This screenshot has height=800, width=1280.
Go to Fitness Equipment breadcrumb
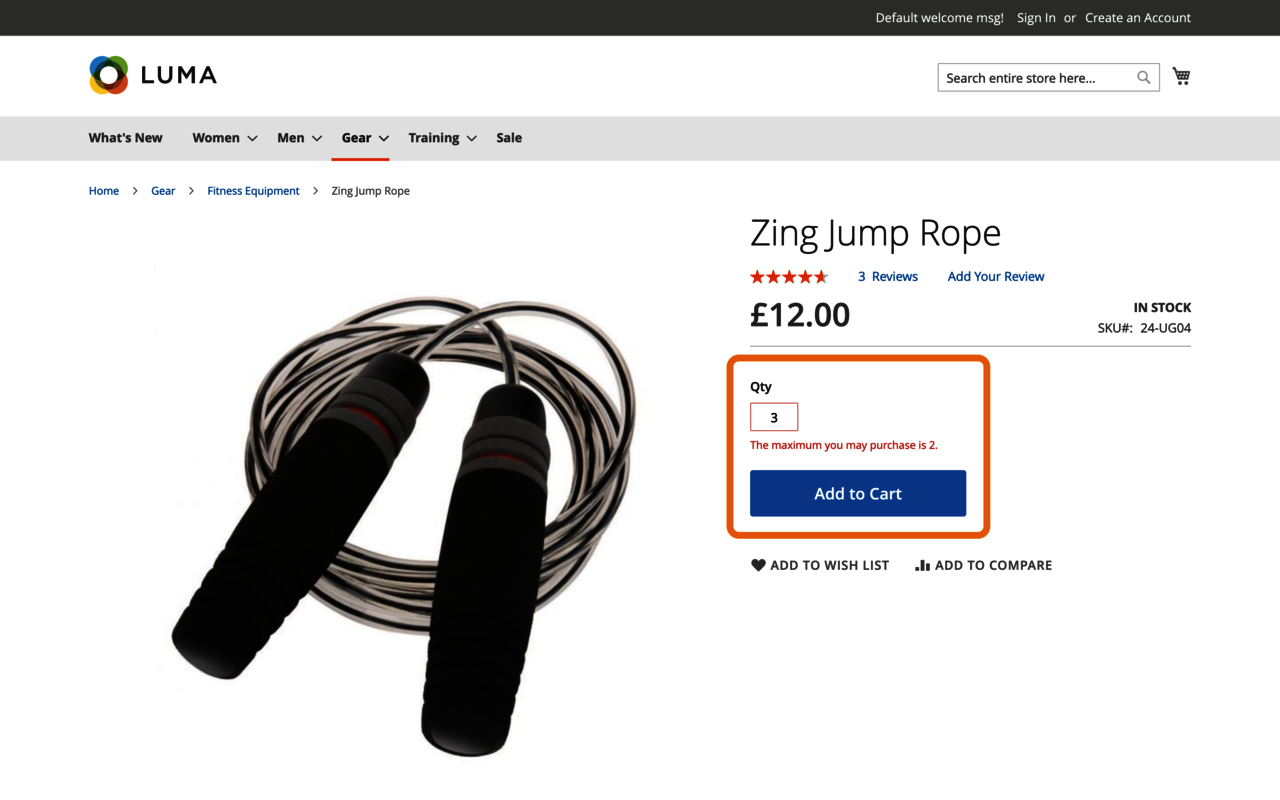(253, 191)
